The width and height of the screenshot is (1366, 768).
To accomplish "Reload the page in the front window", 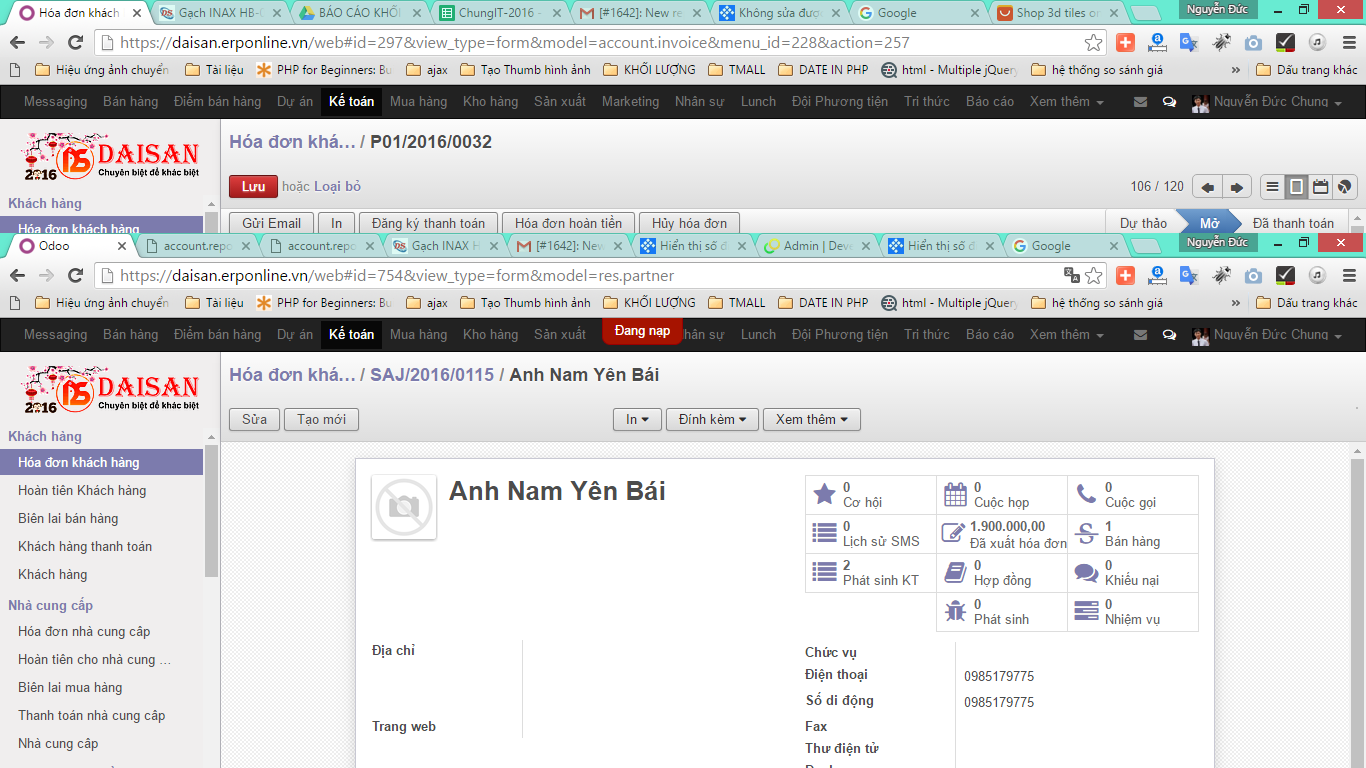I will [x=75, y=275].
